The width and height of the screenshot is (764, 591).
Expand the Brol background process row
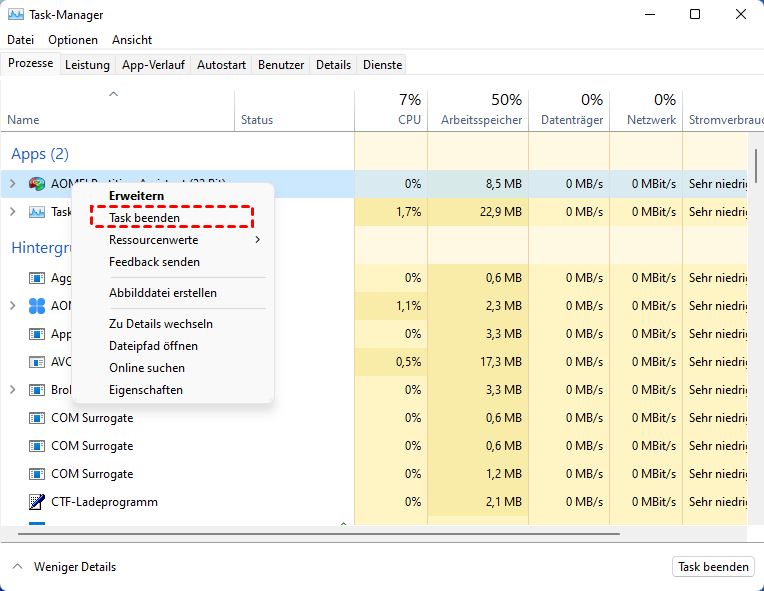click(x=13, y=390)
